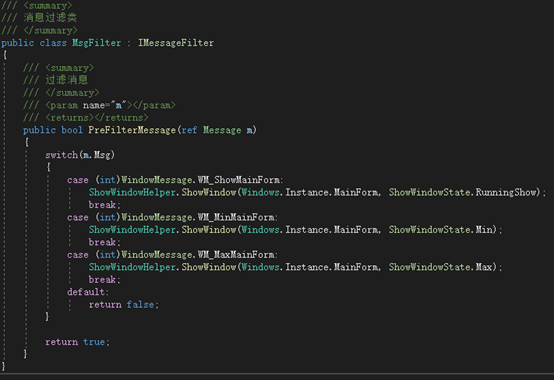Click m.Msg inside the switch parentheses
Image resolution: width=554 pixels, height=380 pixels.
pyautogui.click(x=97, y=155)
